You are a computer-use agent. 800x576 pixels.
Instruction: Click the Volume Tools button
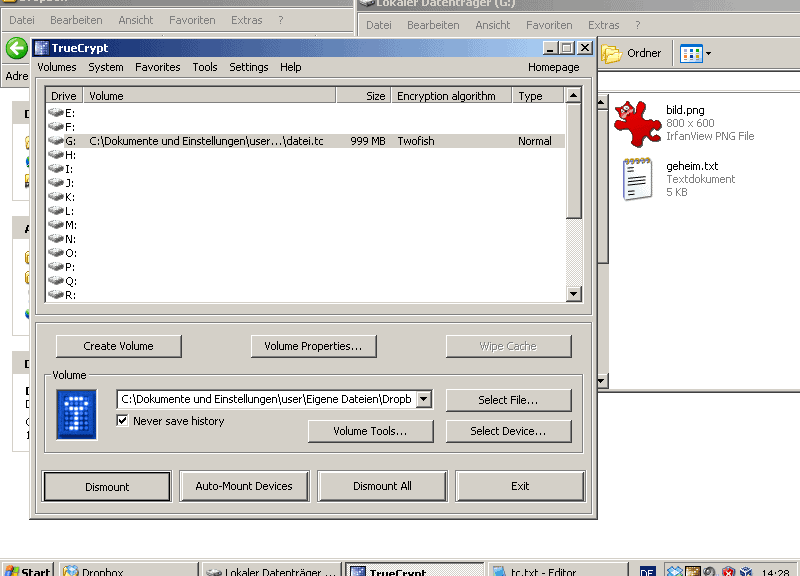[370, 431]
